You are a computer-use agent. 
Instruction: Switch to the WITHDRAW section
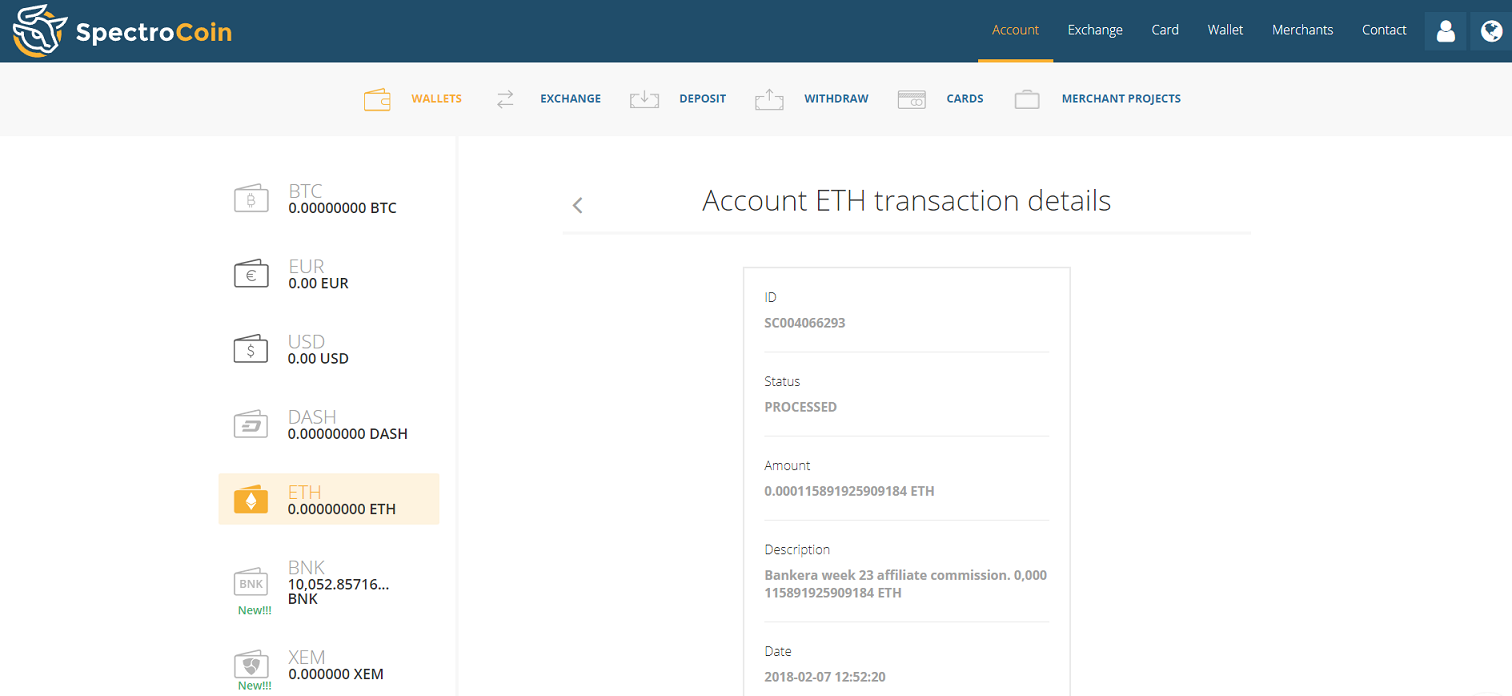(836, 99)
